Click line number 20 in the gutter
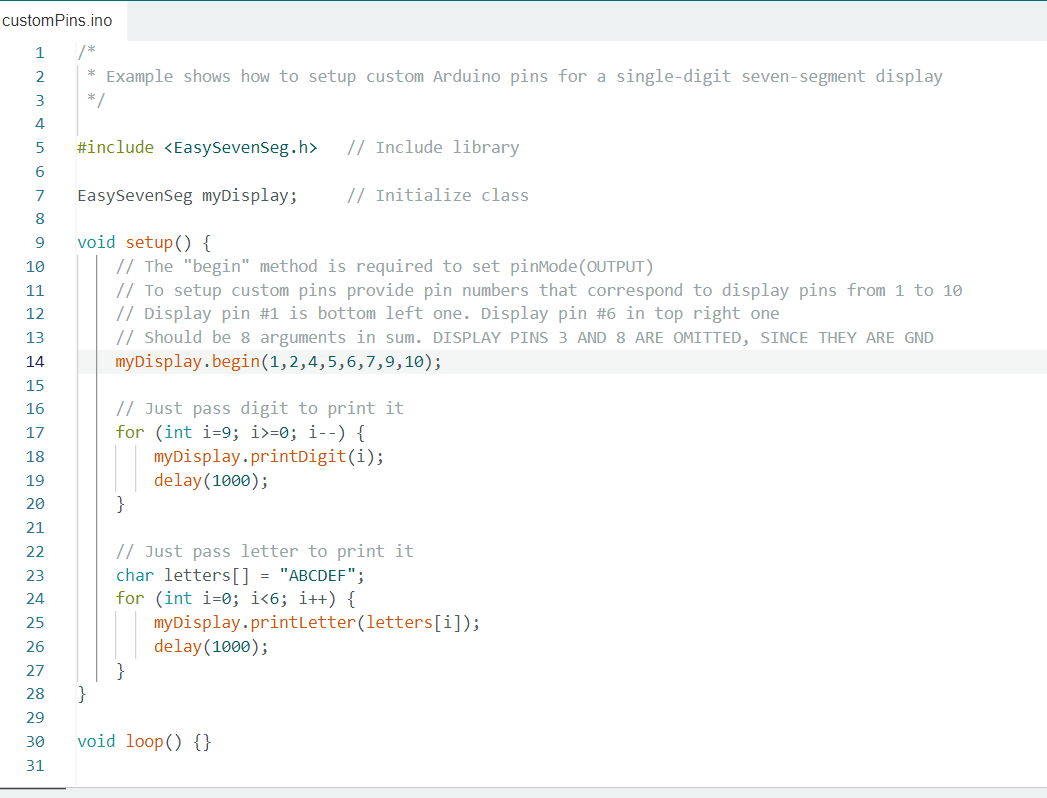Viewport: 1047px width, 798px height. [35, 504]
